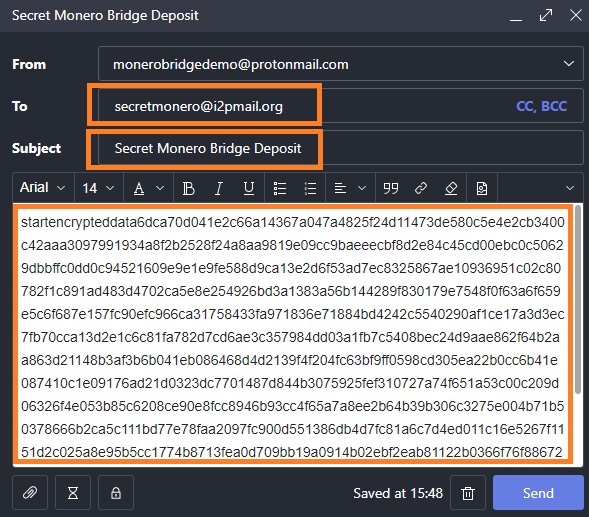Expand the From address dropdown chevron
The image size is (589, 517).
569,64
